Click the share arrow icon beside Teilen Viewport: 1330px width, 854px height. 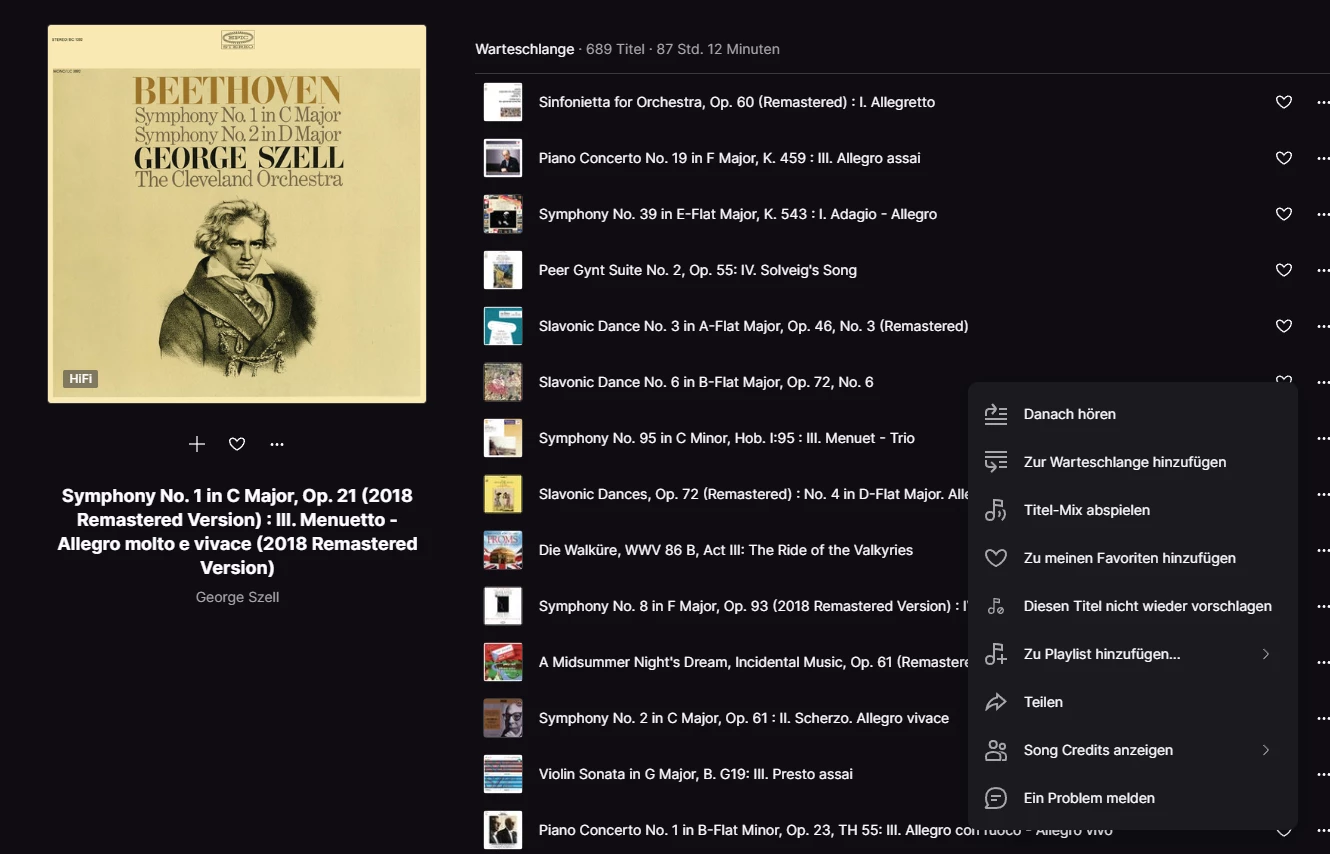[996, 702]
